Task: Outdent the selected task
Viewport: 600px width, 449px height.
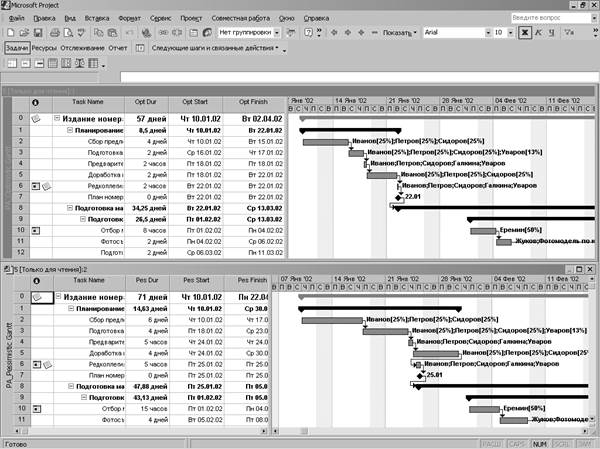Action: tap(334, 33)
